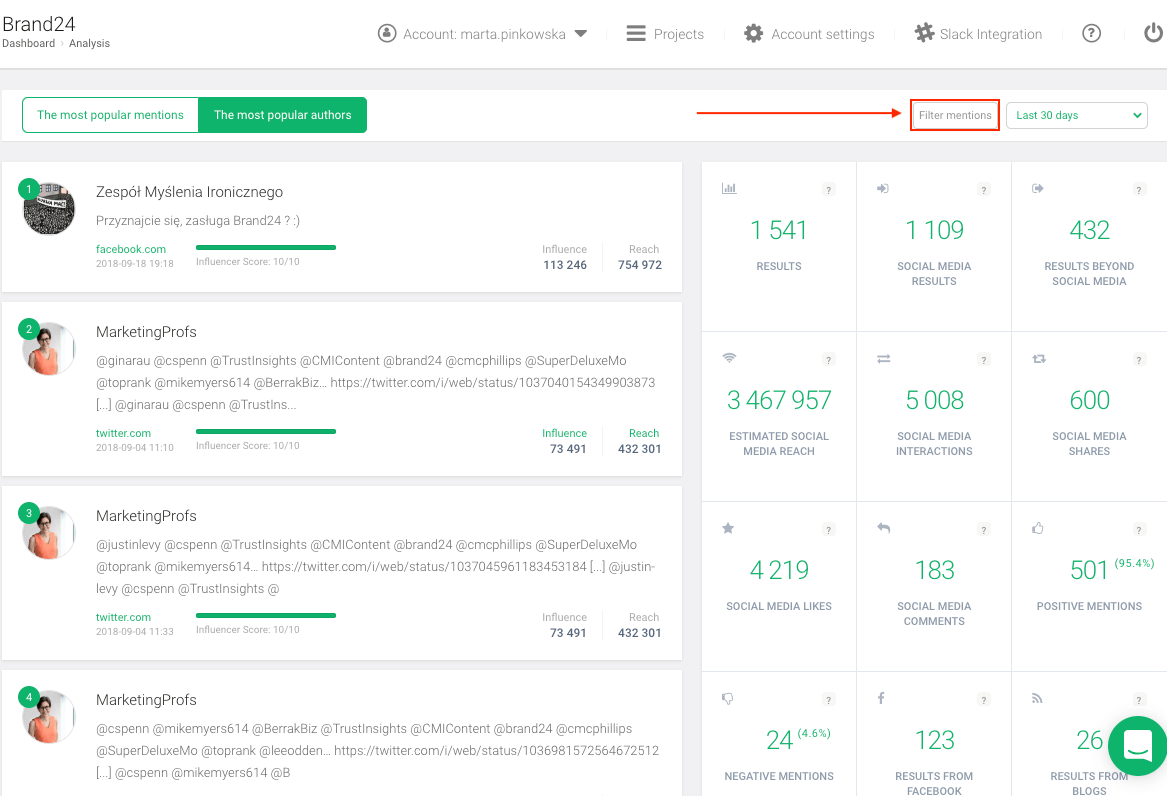Open Account settings menu item

pyautogui.click(x=822, y=34)
